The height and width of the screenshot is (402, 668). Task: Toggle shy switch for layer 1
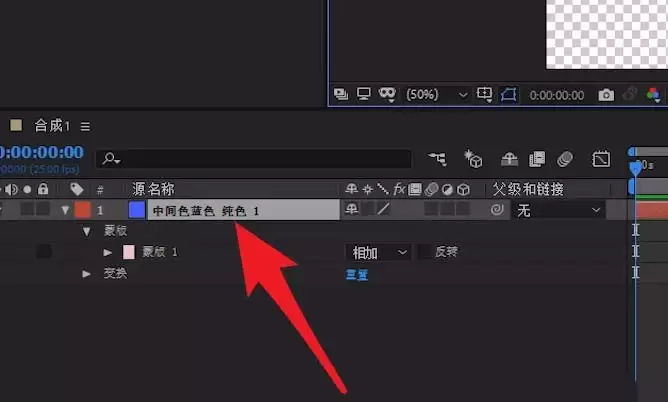[x=351, y=209]
